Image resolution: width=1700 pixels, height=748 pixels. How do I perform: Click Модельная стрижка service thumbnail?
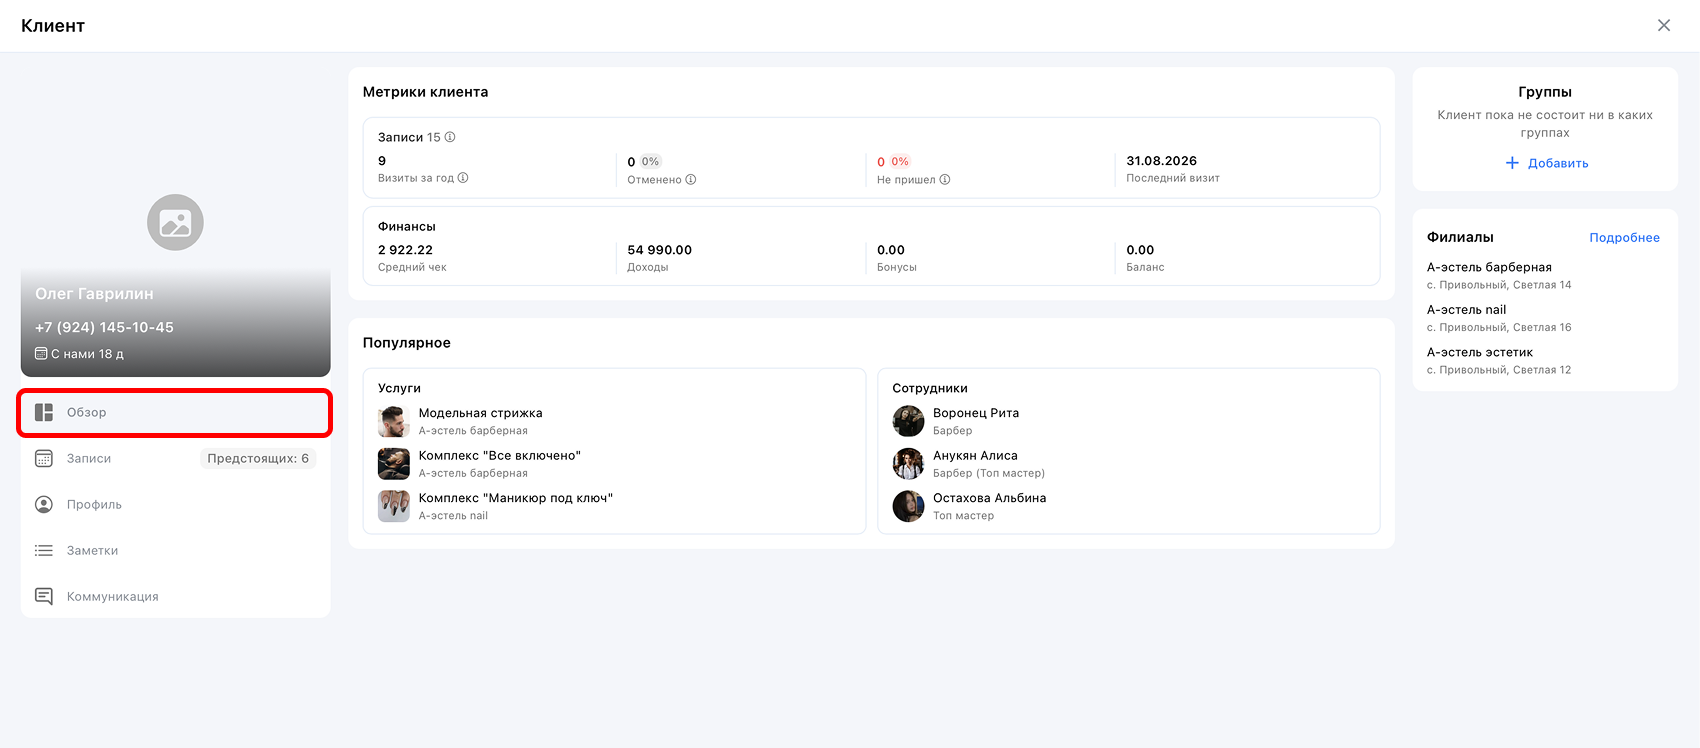tap(394, 422)
